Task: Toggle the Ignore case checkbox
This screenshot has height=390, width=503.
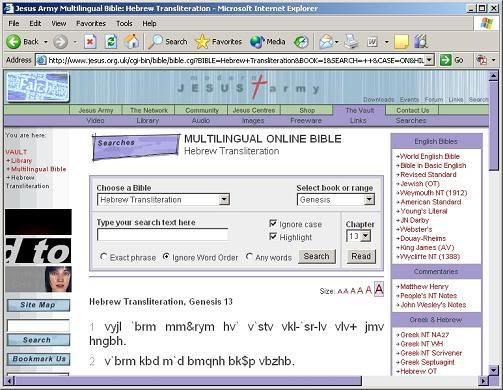Action: point(273,223)
